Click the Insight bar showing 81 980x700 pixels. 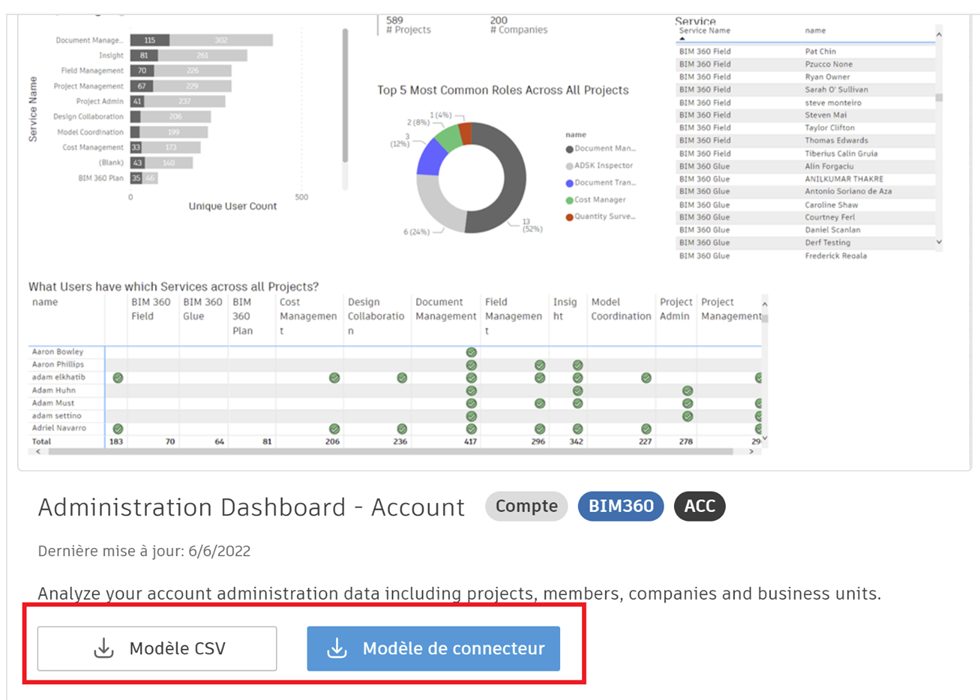pos(144,56)
